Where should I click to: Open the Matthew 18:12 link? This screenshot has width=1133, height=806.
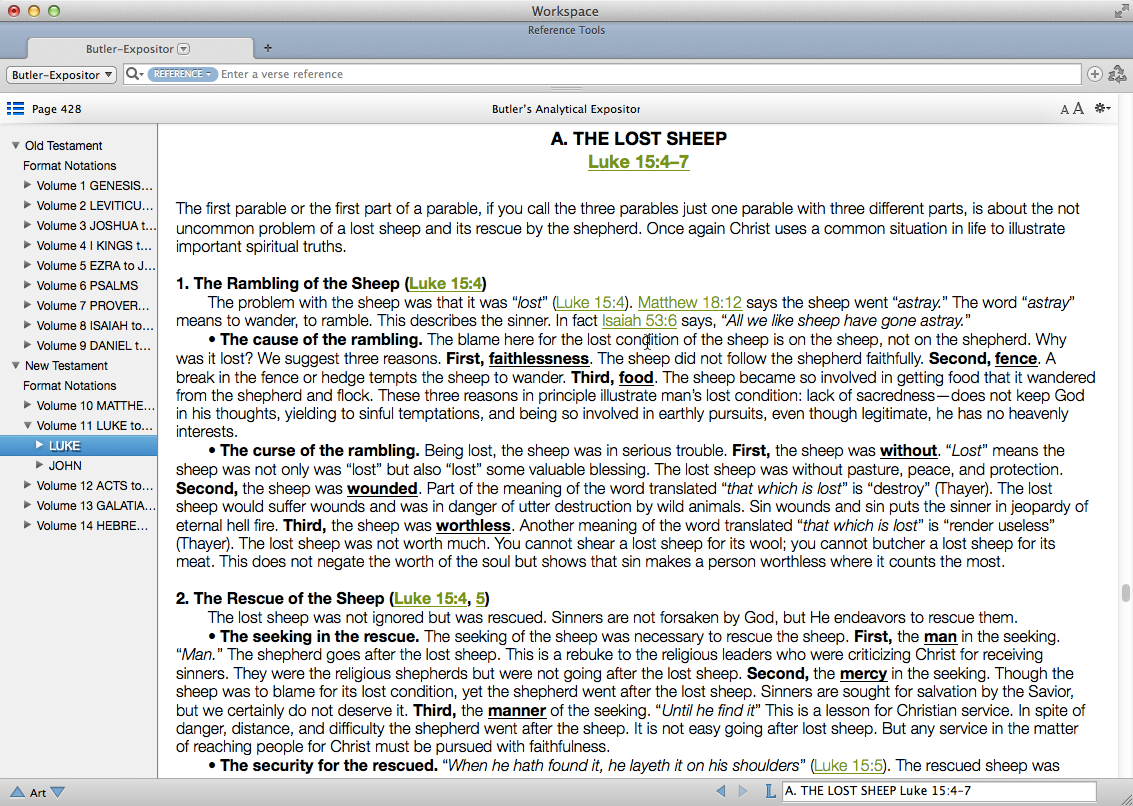pyautogui.click(x=689, y=302)
